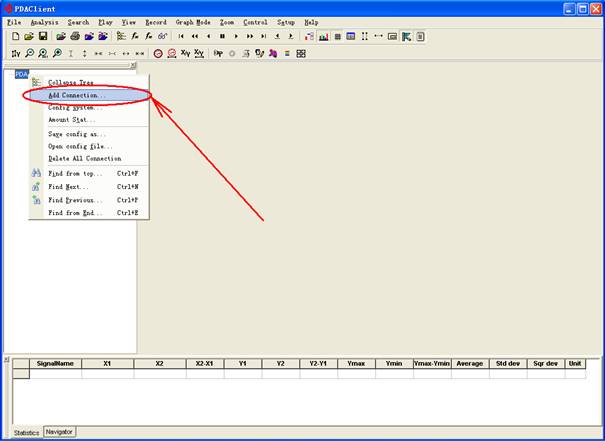Image resolution: width=605 pixels, height=441 pixels.
Task: Close the tree panel with X button
Action: point(133,64)
